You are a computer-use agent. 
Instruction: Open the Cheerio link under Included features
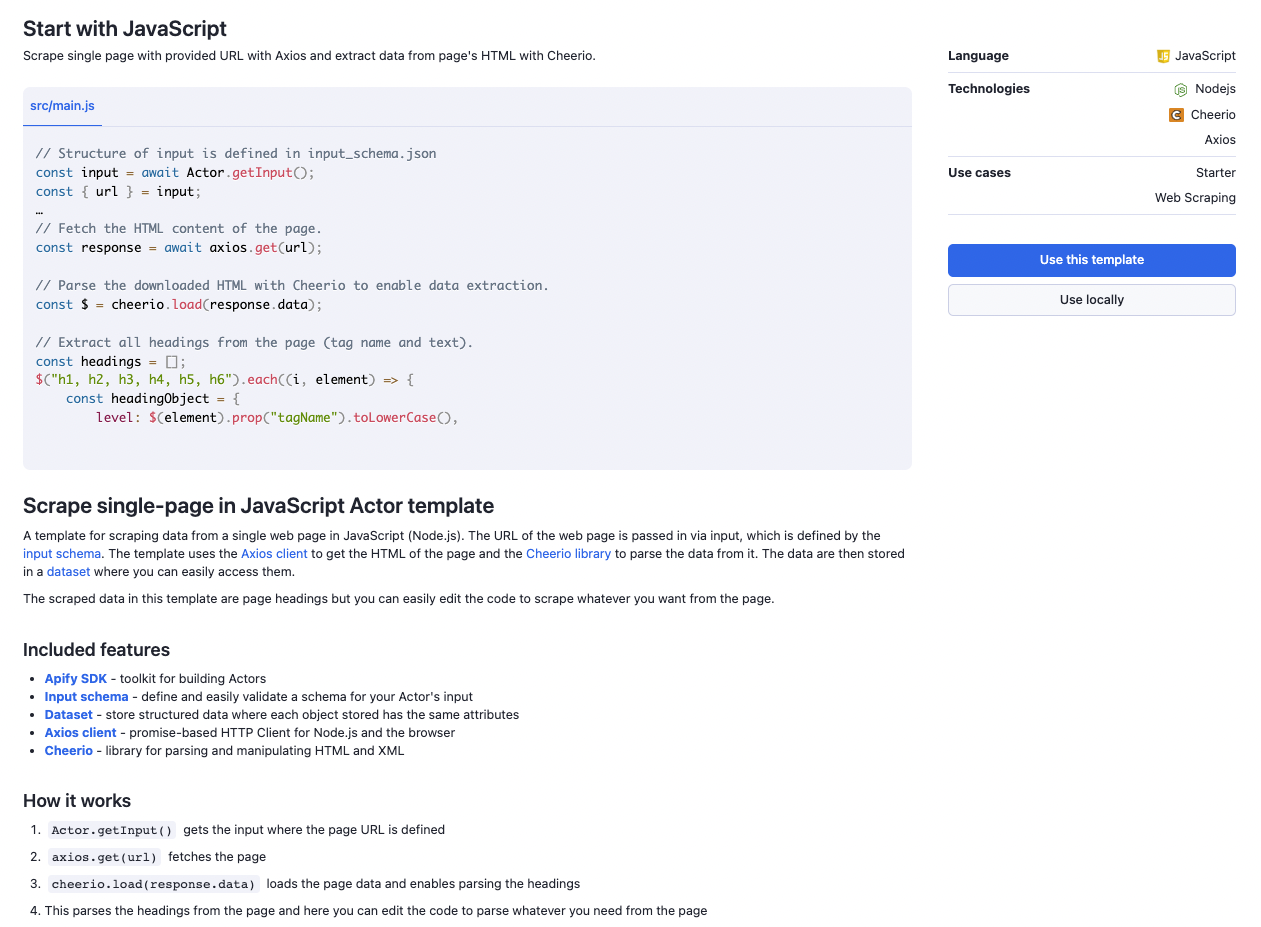(x=68, y=750)
